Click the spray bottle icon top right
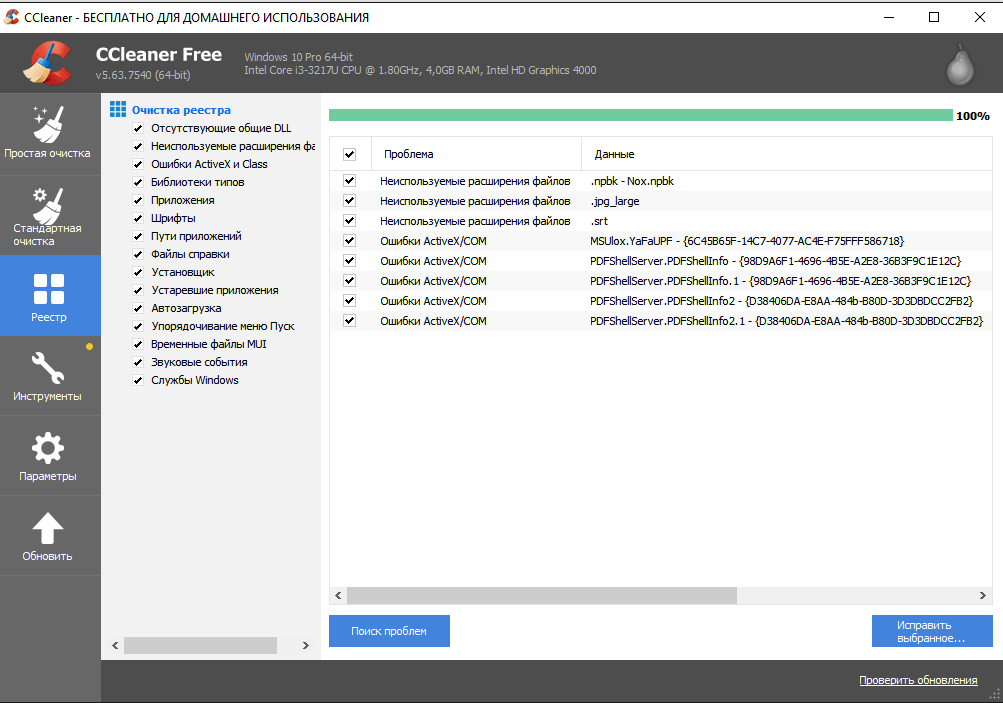Viewport: 1003px width, 703px height. (958, 63)
